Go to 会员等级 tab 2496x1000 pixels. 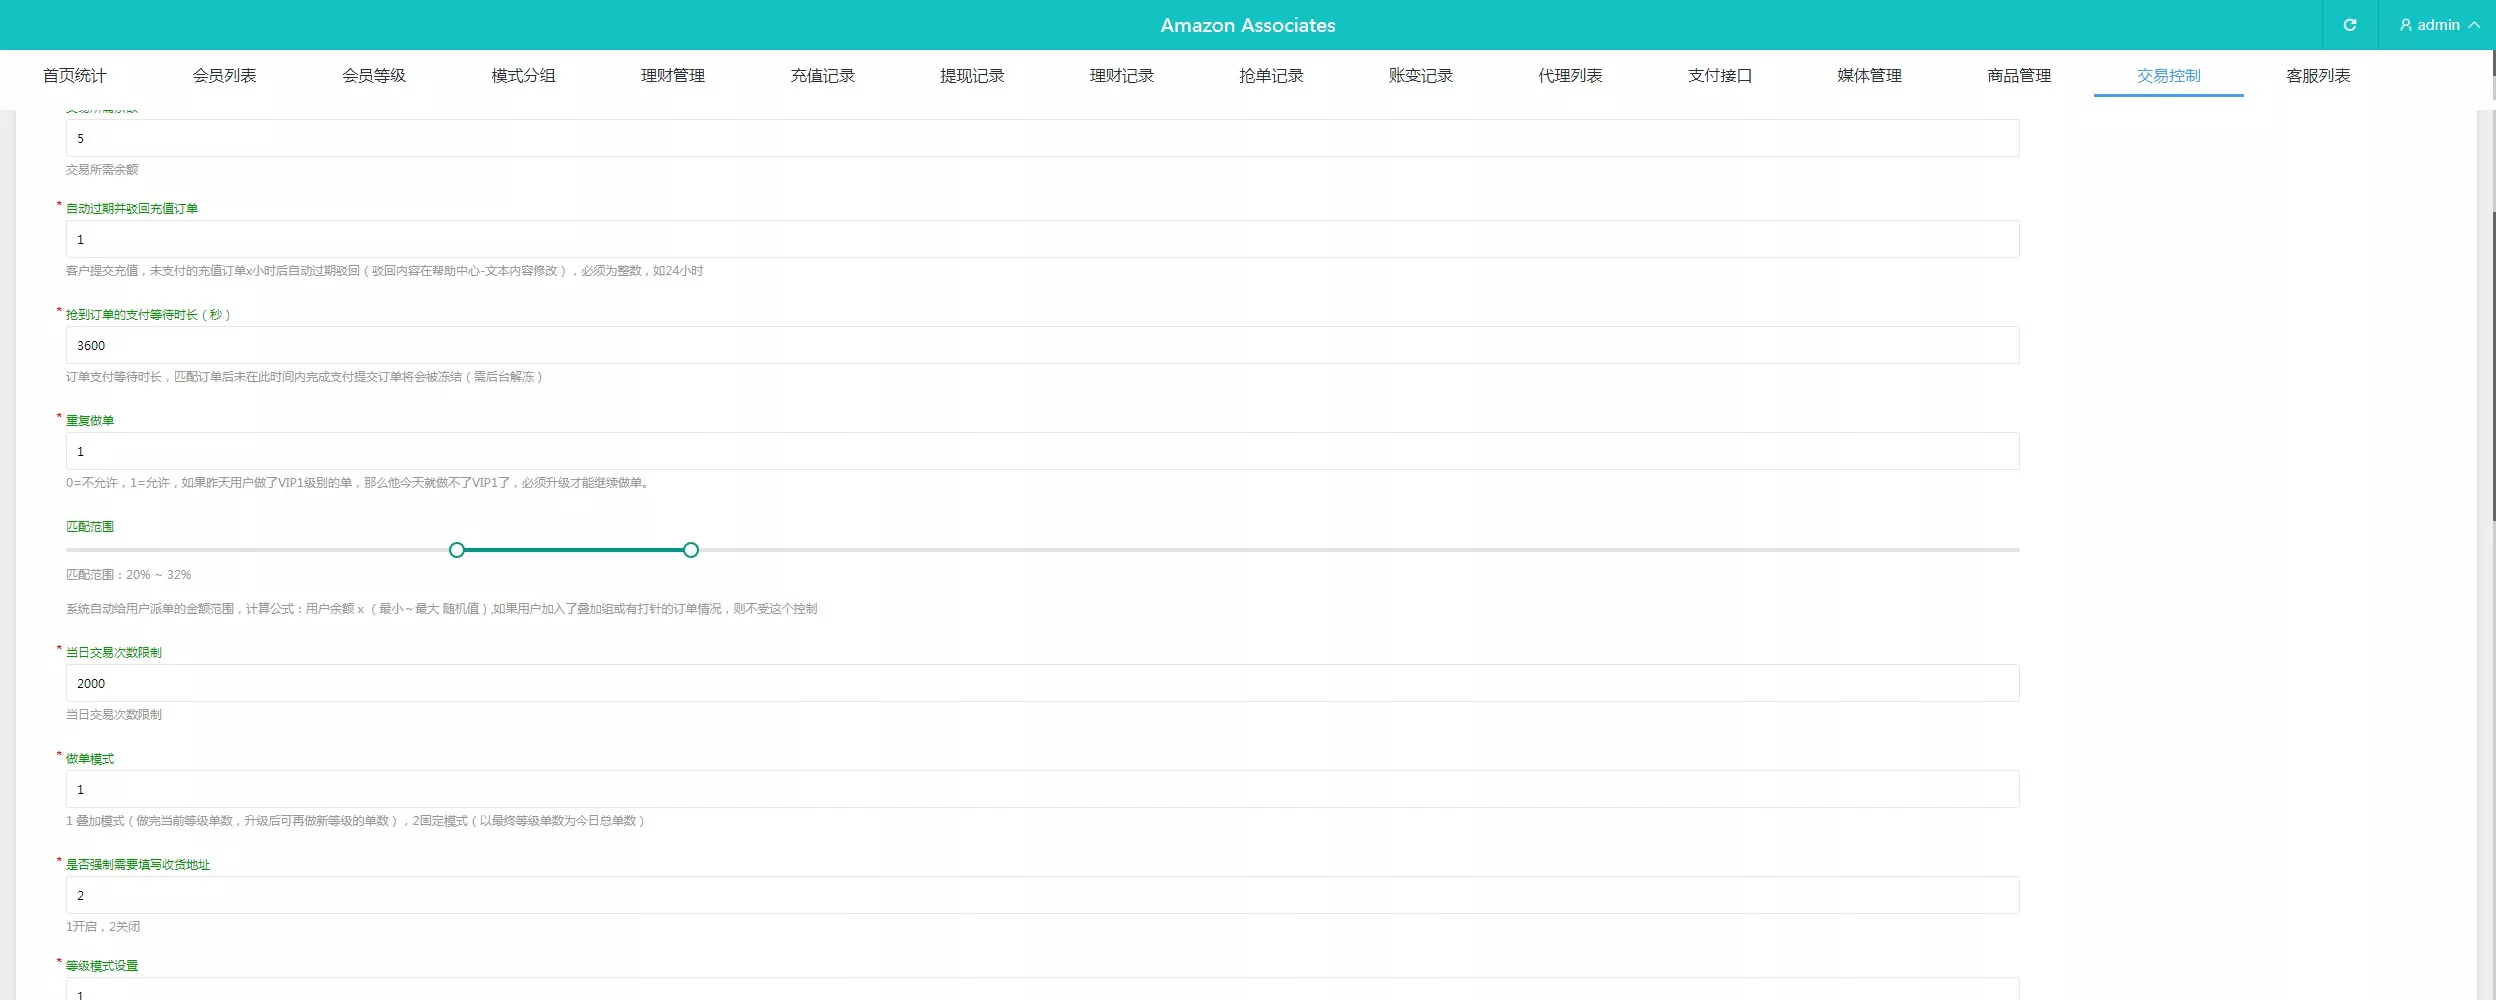click(374, 76)
